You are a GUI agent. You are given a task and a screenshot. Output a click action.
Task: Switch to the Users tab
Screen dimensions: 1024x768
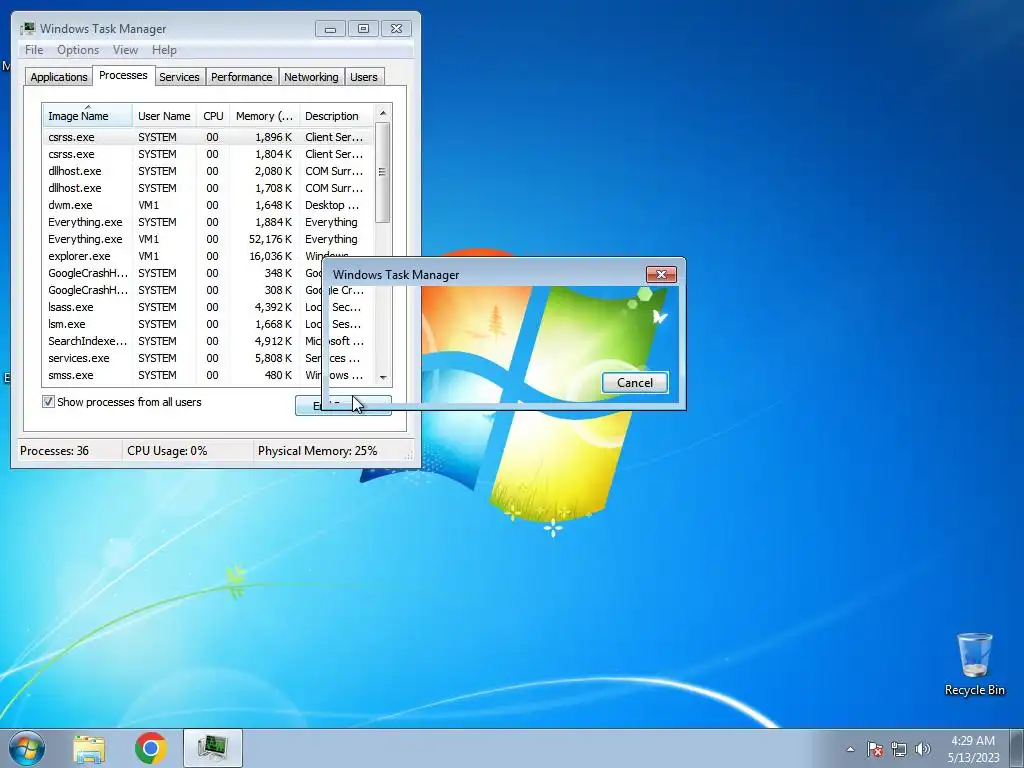pos(364,77)
